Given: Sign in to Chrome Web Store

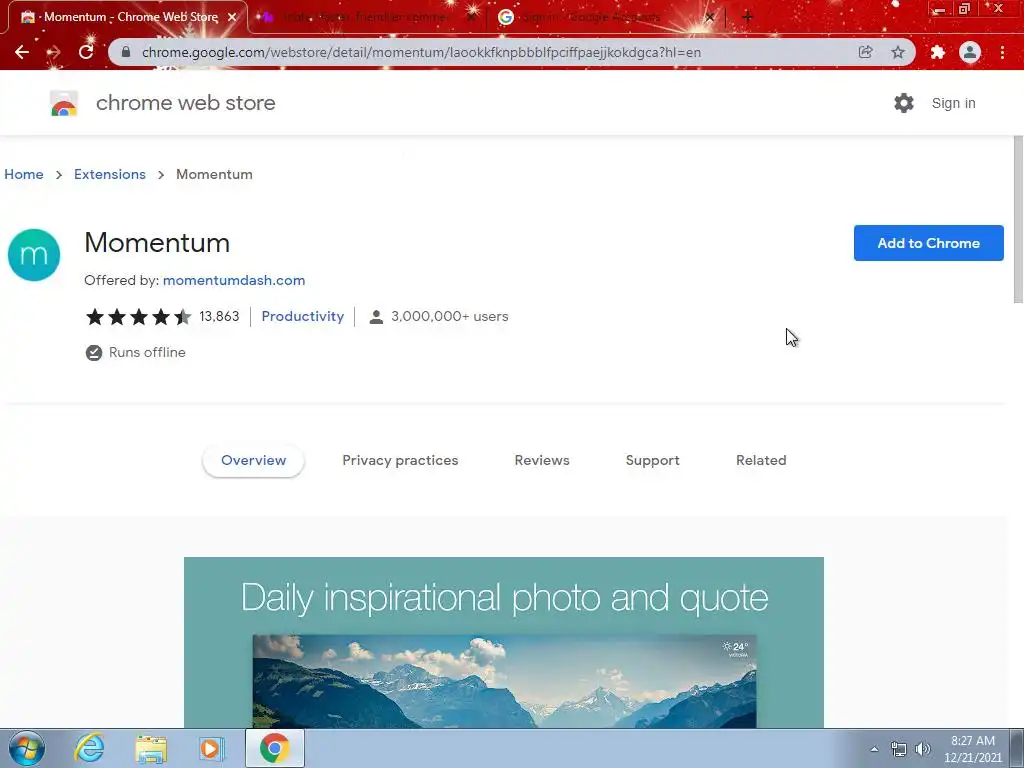Looking at the screenshot, I should [x=953, y=103].
